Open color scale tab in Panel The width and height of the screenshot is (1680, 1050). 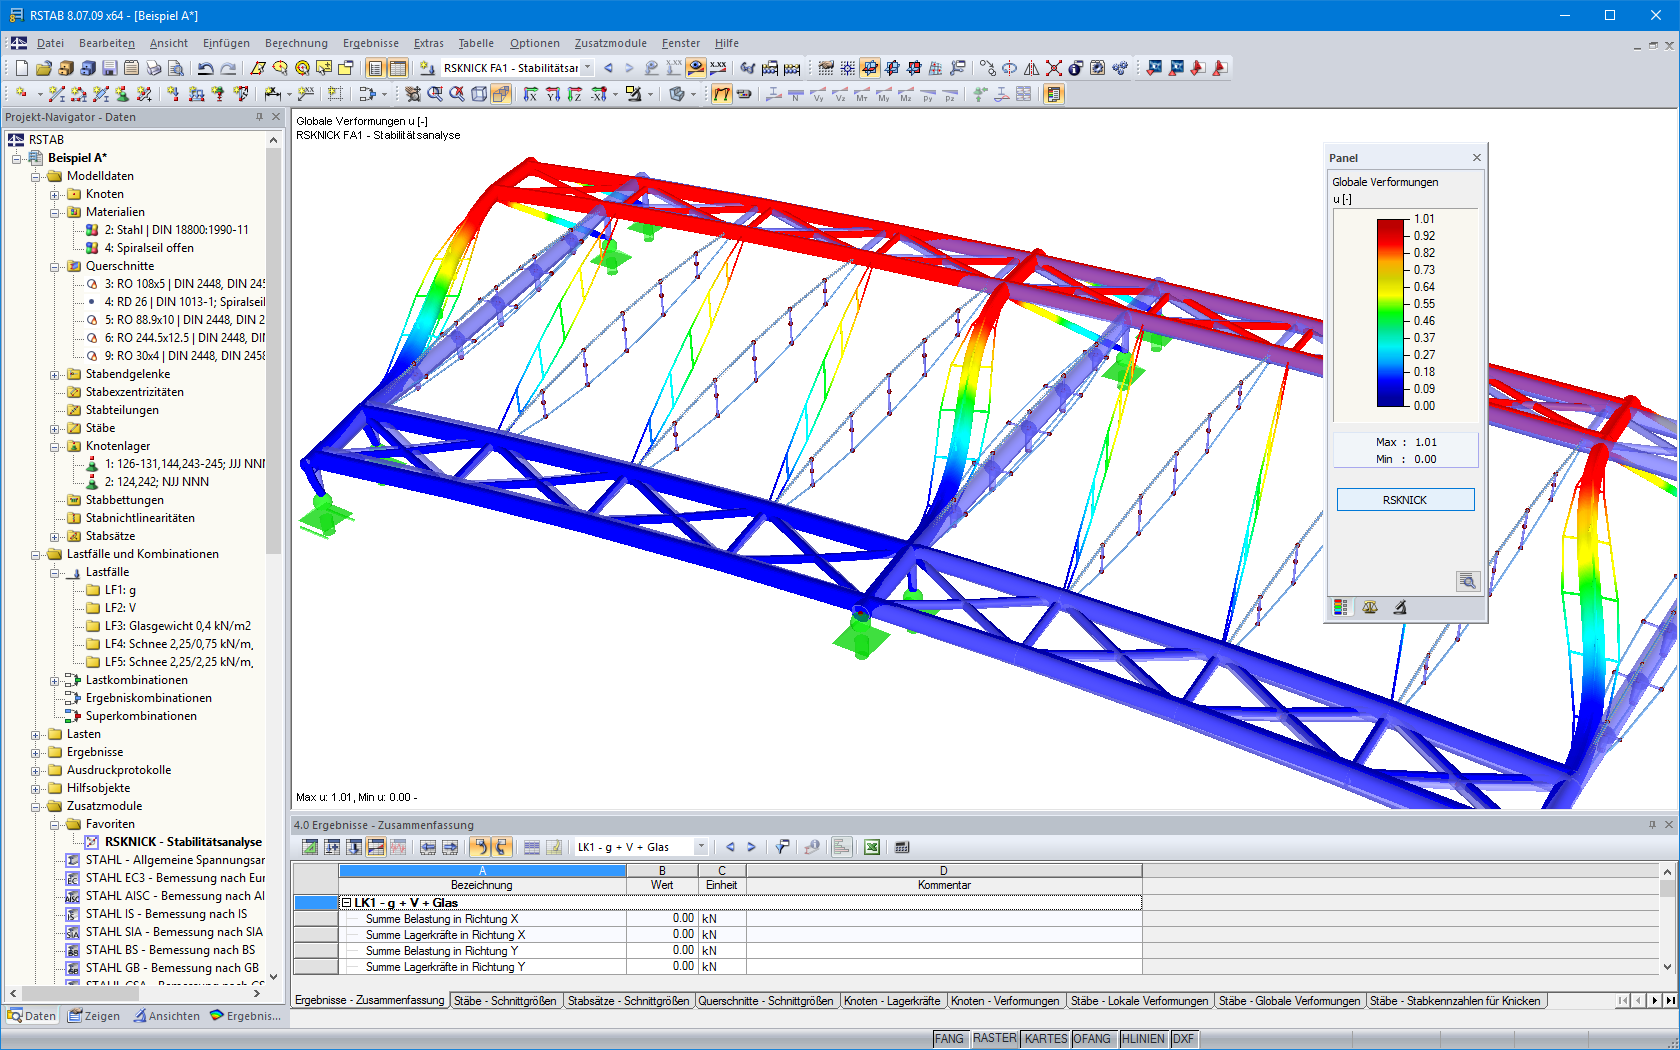1341,607
